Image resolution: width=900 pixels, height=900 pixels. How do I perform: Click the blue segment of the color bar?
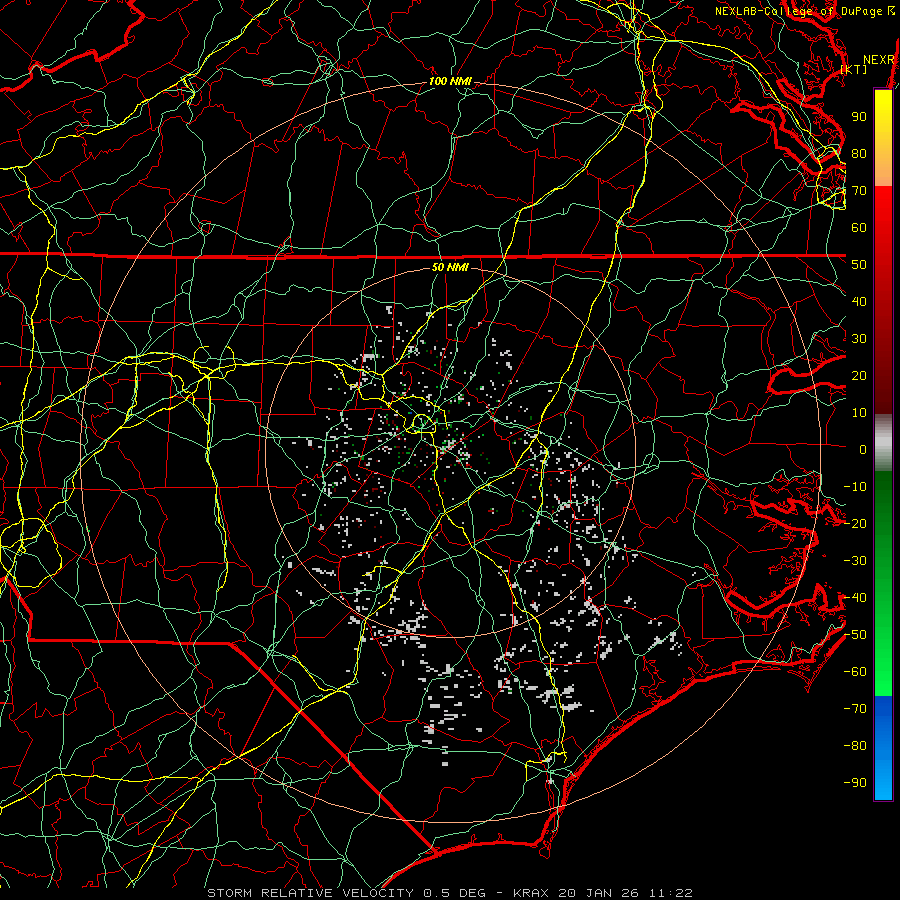pyautogui.click(x=883, y=746)
